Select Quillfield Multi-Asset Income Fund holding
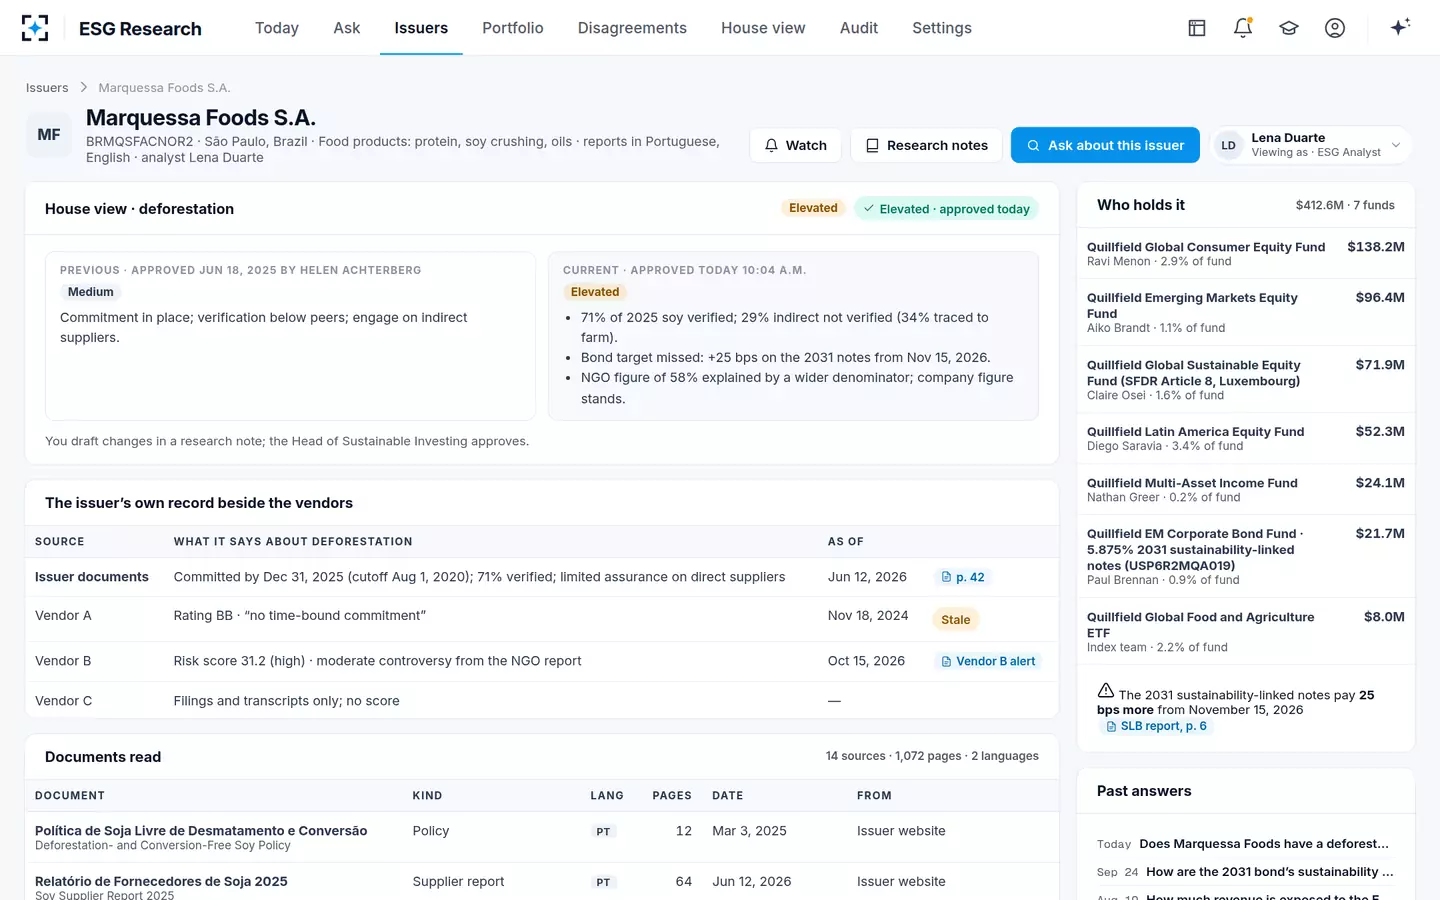Screen dimensions: 1440x900 (x=1246, y=489)
